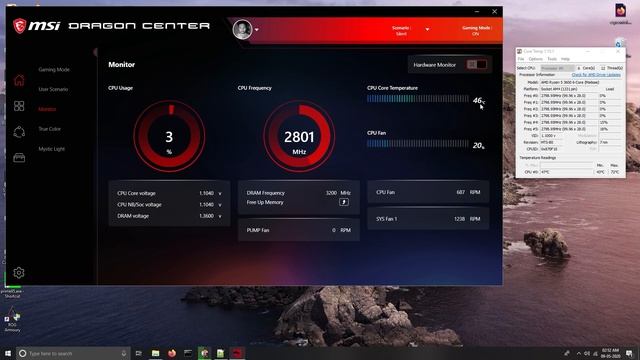Click the user profile avatar

(x=242, y=29)
